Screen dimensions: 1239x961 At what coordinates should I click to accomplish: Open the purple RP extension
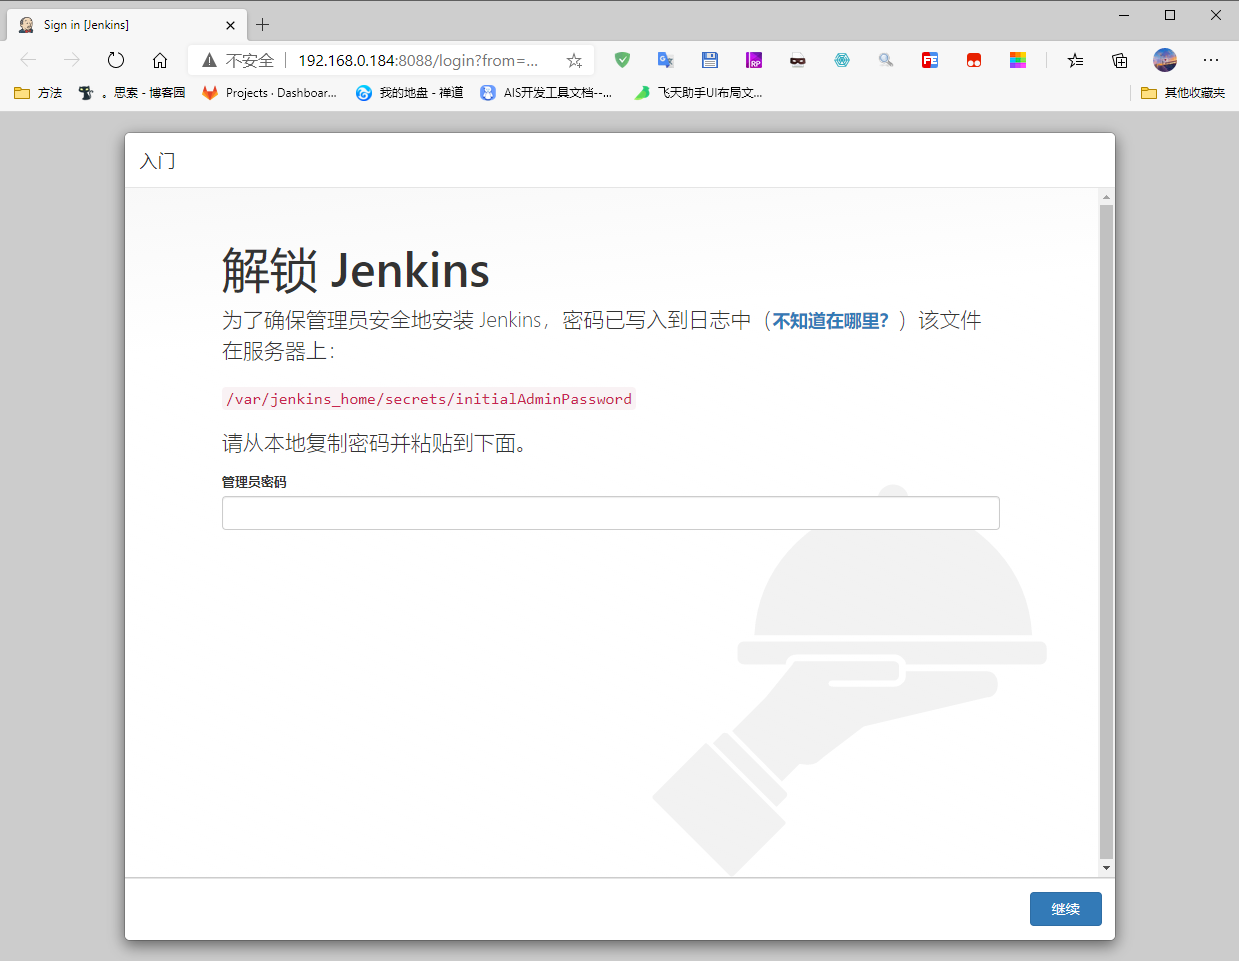click(754, 60)
